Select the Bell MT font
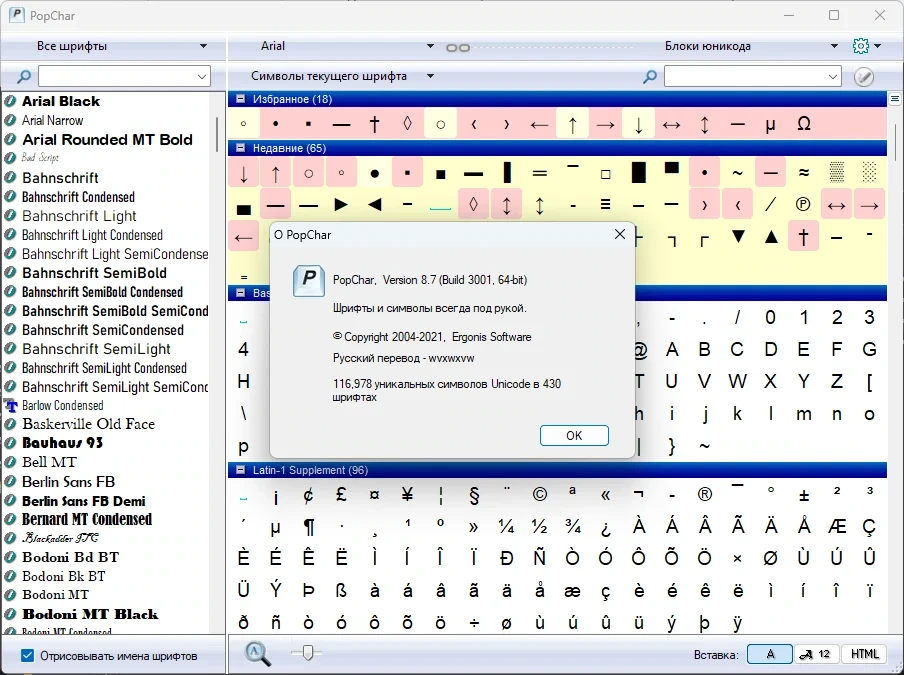The width and height of the screenshot is (904, 675). tap(49, 462)
